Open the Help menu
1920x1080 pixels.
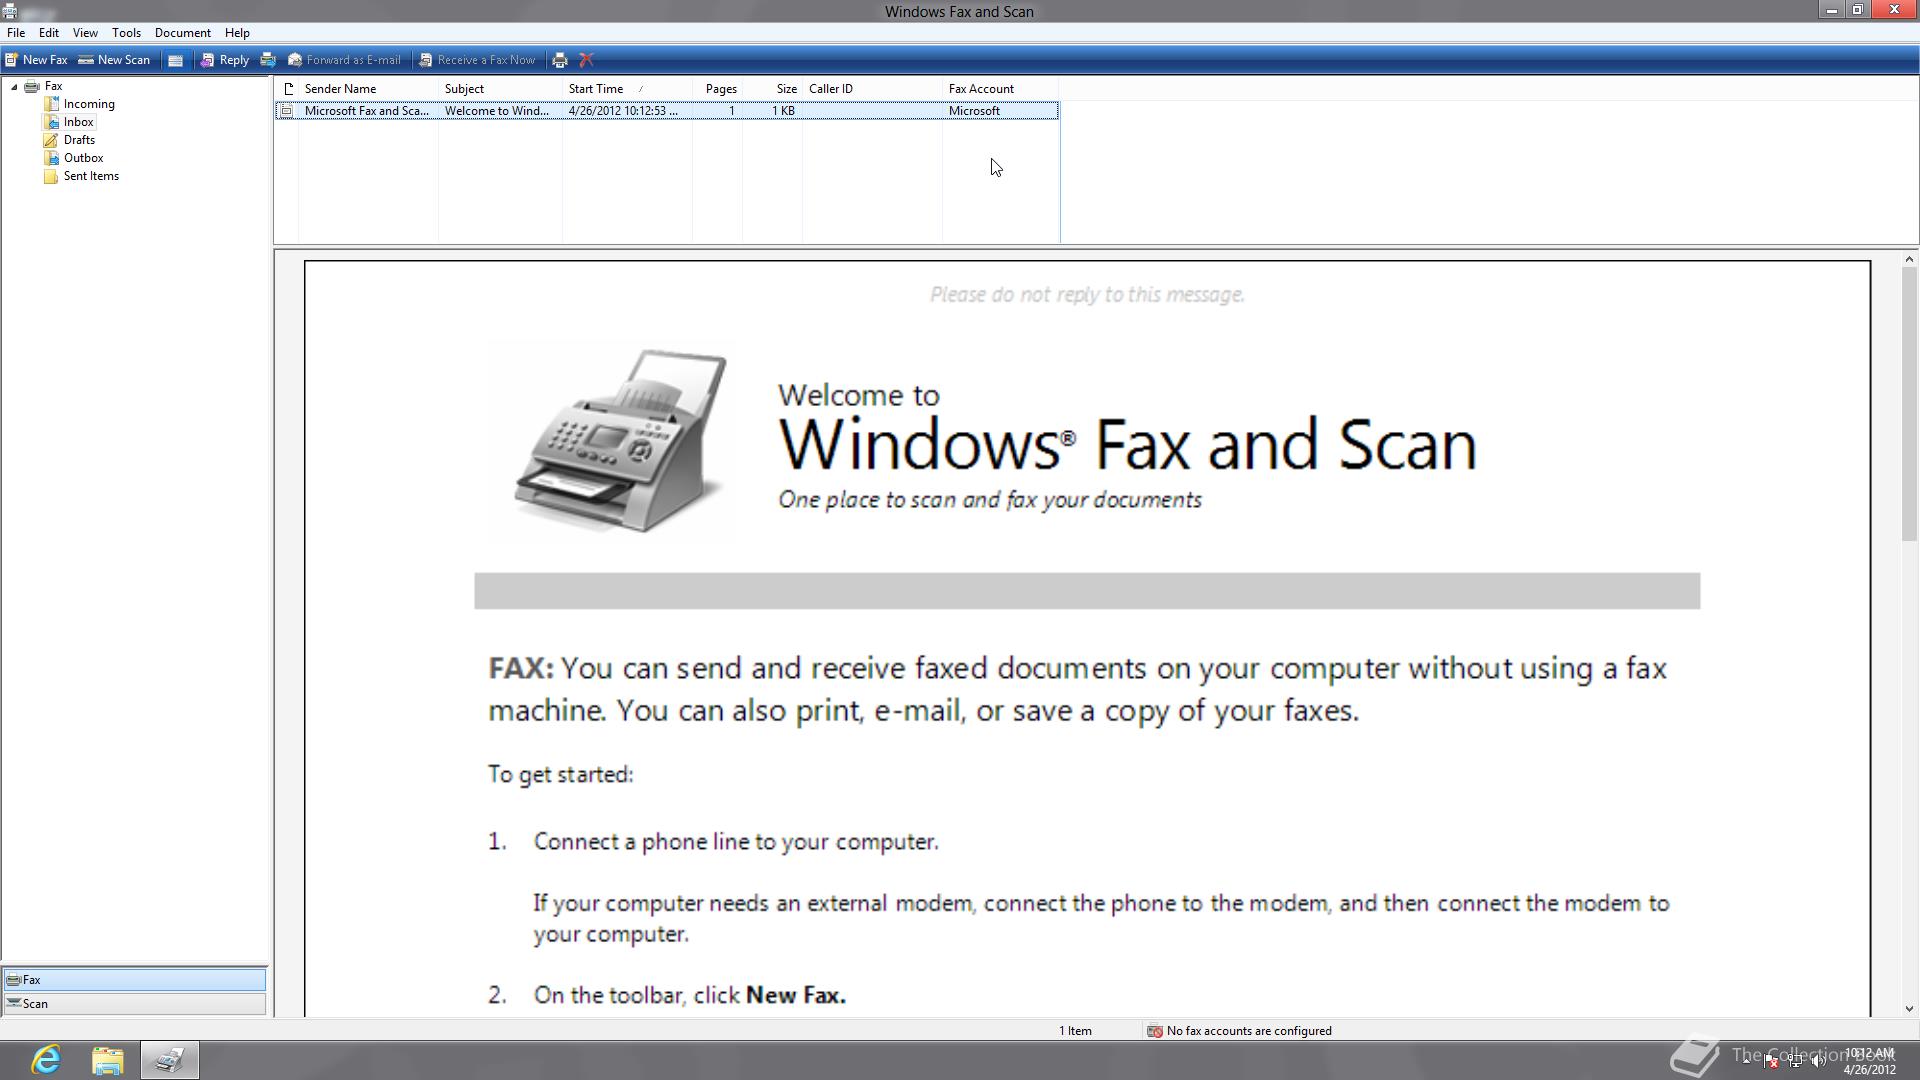coord(237,33)
